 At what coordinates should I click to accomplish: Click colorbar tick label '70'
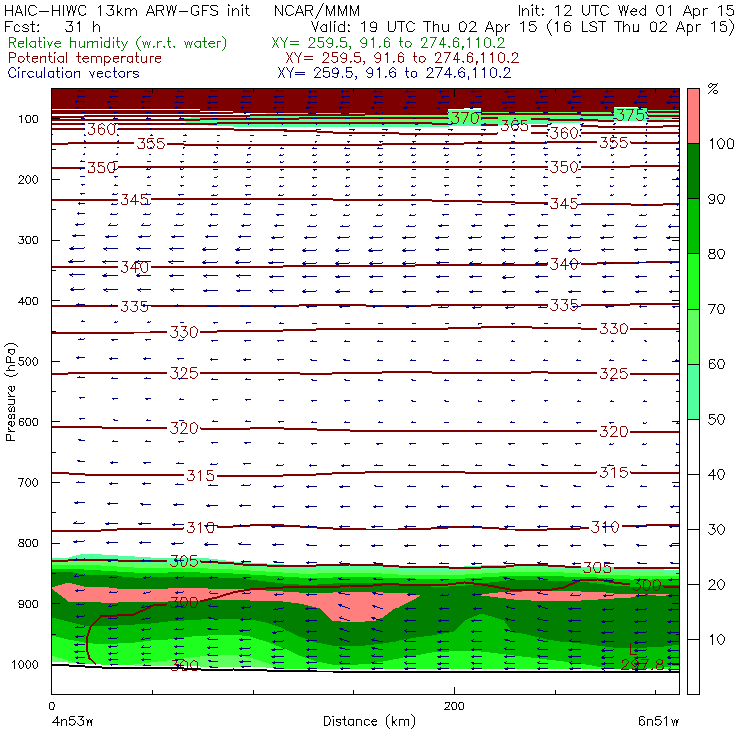(x=716, y=309)
